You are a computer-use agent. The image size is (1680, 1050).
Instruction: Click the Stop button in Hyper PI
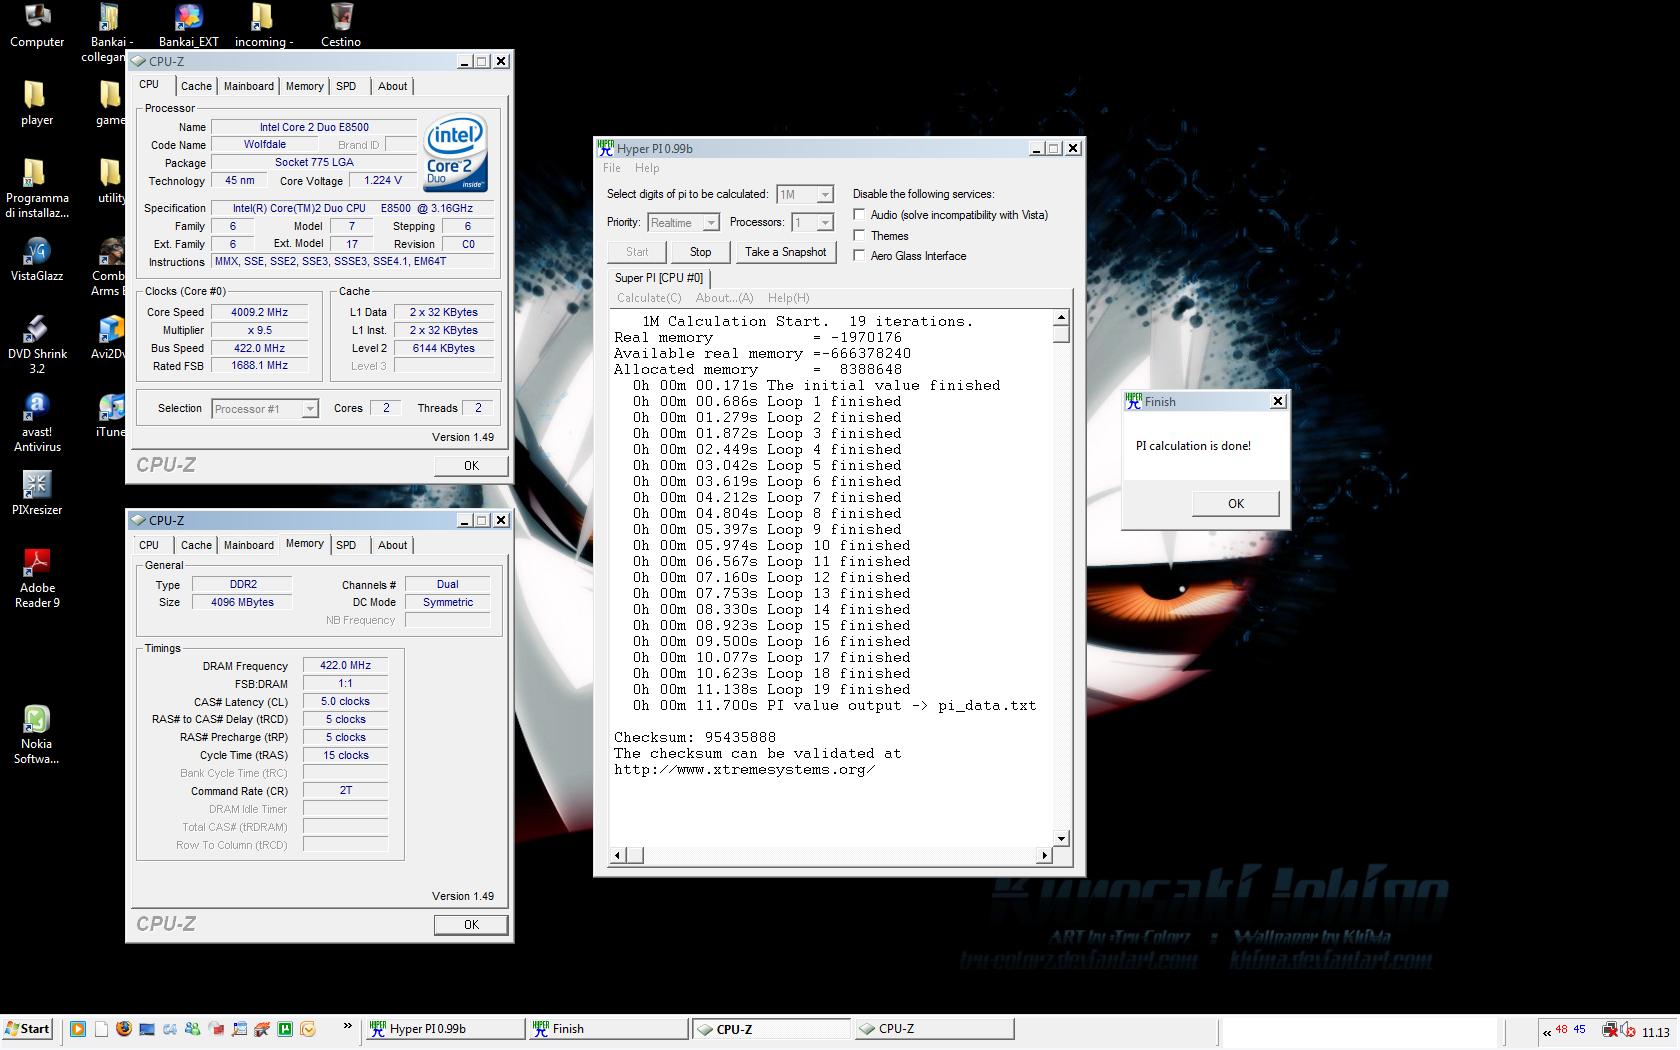700,252
